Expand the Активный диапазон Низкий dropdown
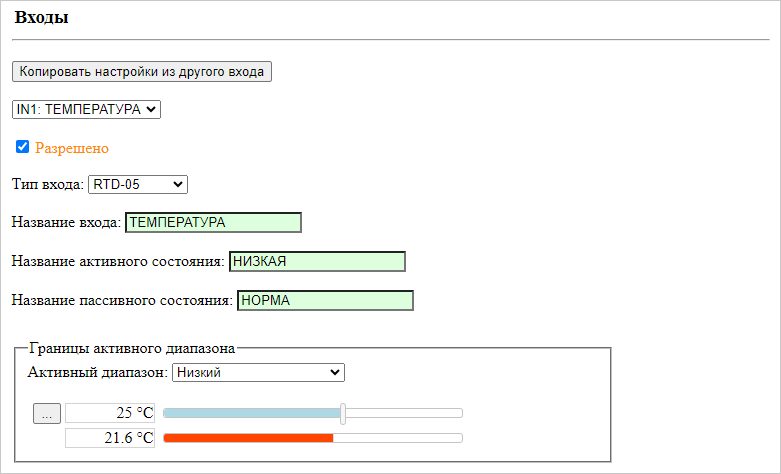Viewport: 781px width, 474px height. tap(258, 372)
